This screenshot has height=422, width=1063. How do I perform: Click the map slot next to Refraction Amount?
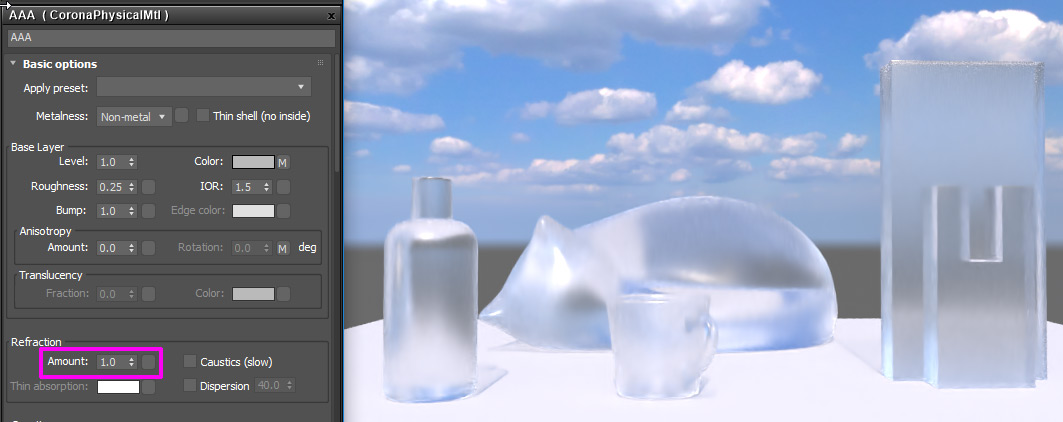(148, 362)
